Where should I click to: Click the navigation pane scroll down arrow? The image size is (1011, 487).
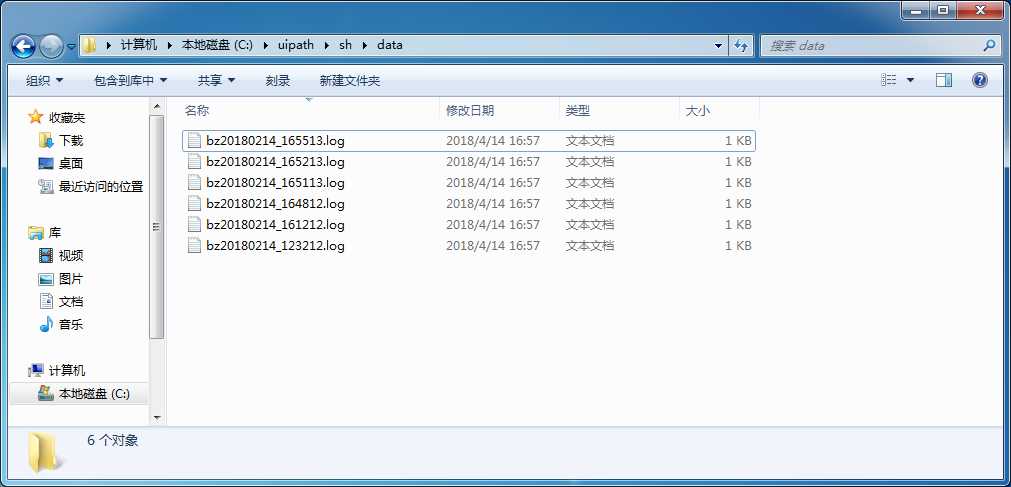[x=157, y=418]
